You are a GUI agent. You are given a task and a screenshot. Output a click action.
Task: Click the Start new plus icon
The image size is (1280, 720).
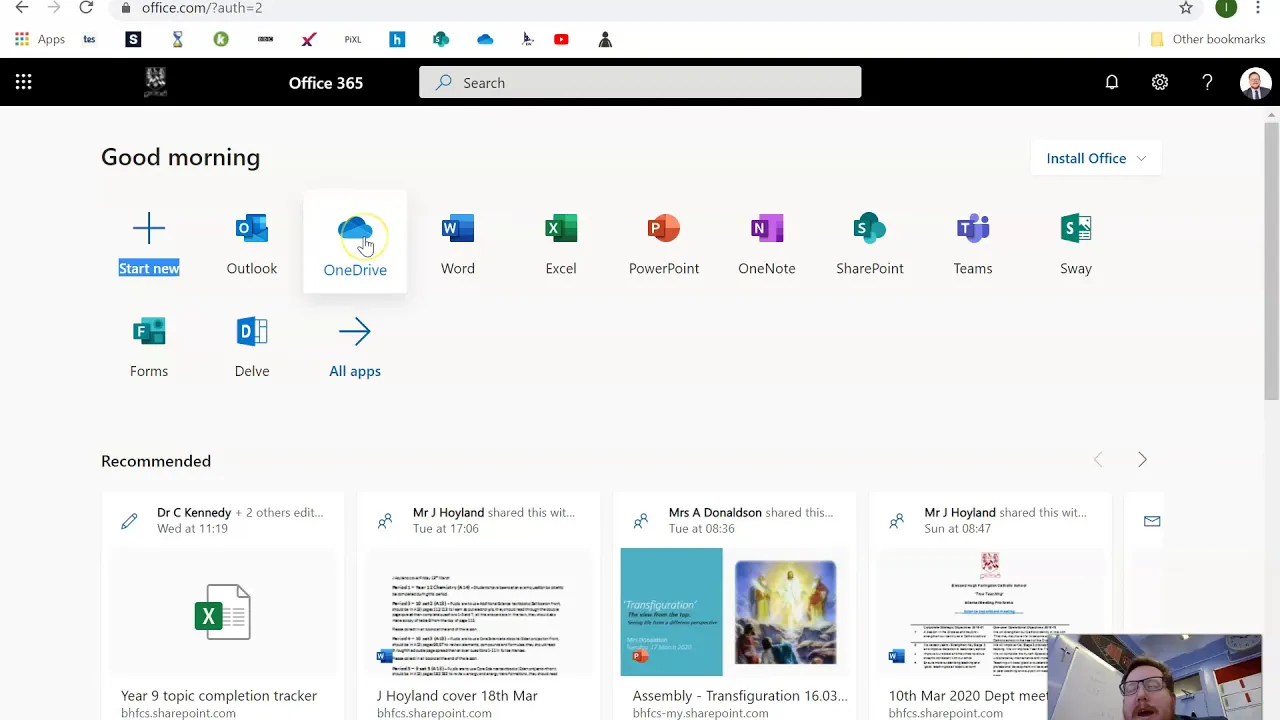click(x=149, y=229)
